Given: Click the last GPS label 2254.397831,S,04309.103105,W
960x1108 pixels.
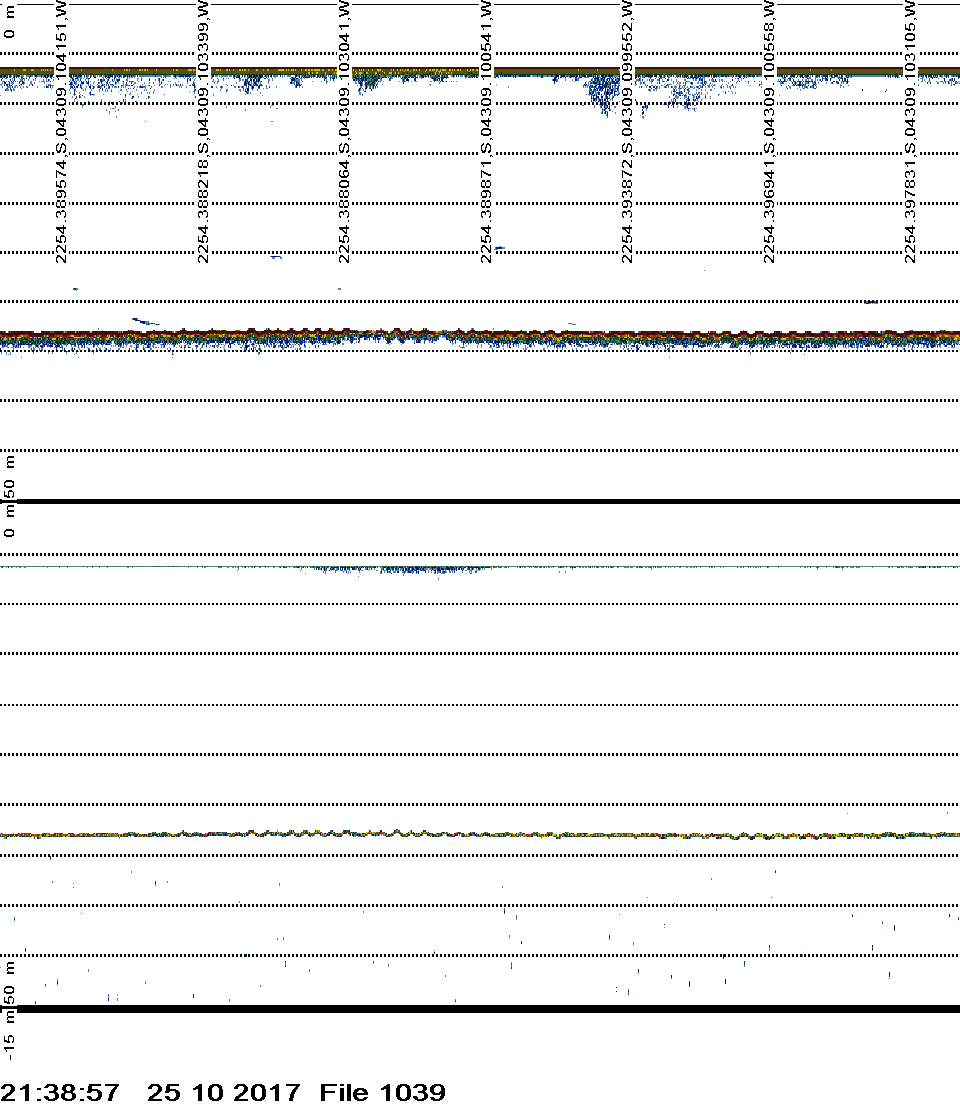Looking at the screenshot, I should click(x=910, y=132).
